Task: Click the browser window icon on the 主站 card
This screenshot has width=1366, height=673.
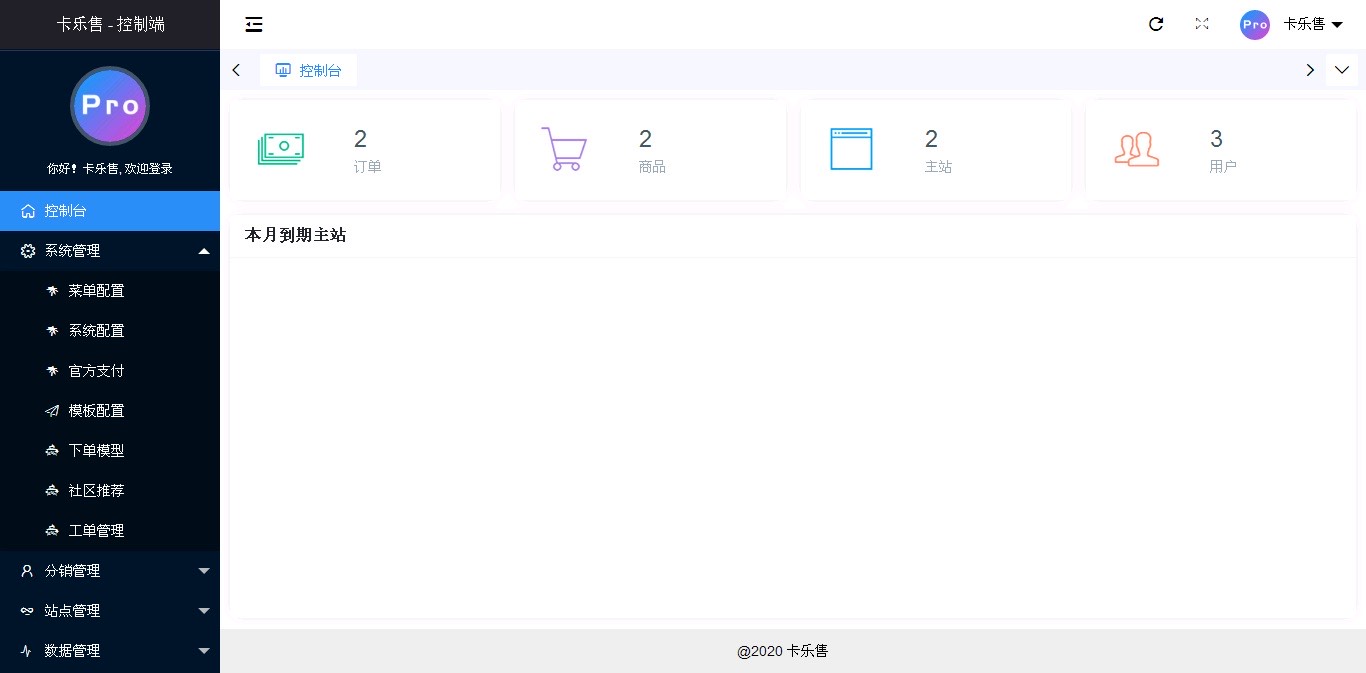Action: click(851, 148)
